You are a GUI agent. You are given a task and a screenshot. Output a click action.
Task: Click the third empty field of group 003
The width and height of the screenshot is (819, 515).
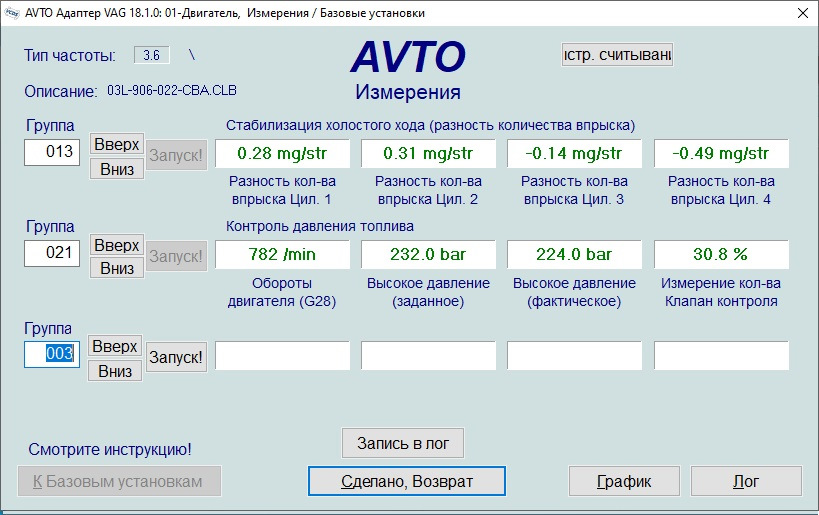pos(574,356)
